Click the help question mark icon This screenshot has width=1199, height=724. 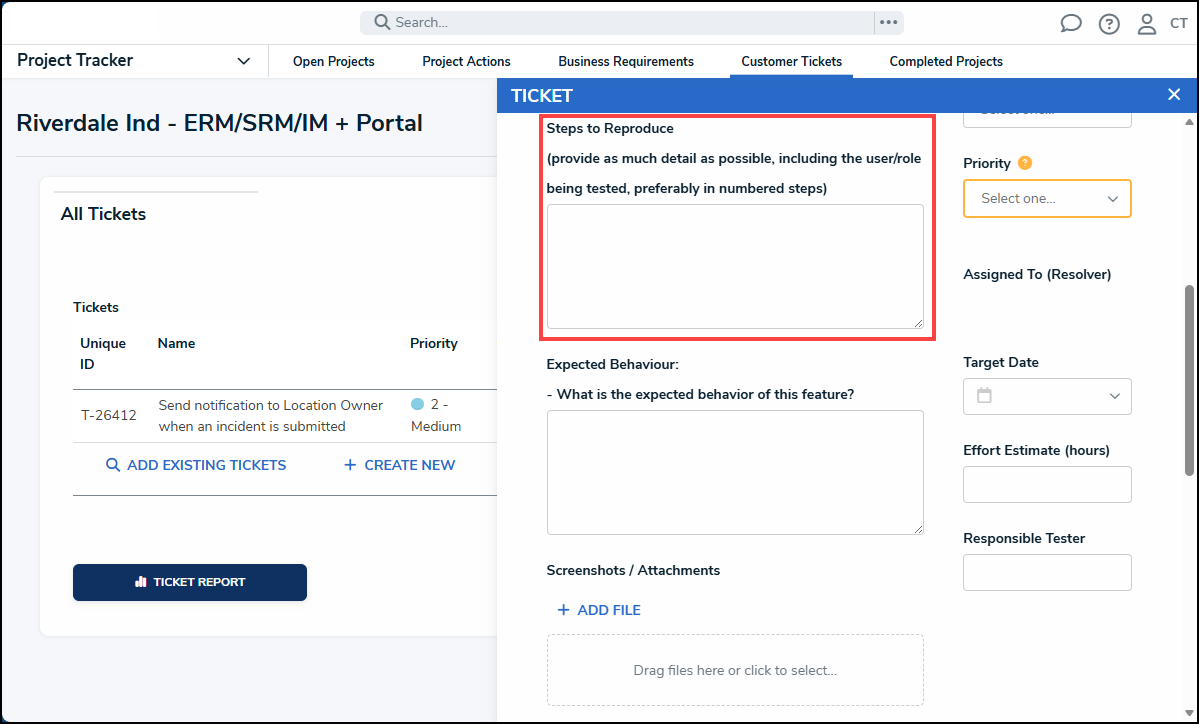click(1109, 24)
